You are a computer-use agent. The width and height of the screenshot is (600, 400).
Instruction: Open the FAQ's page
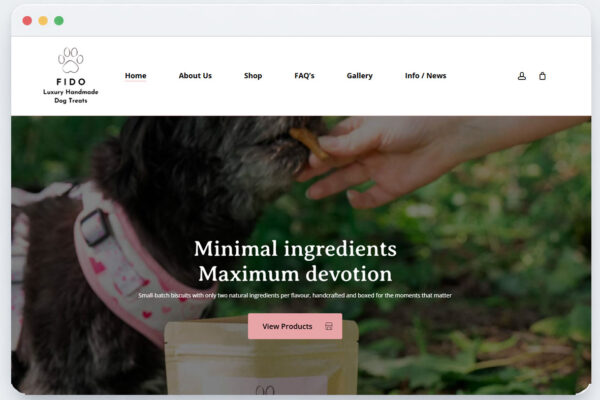pos(304,76)
